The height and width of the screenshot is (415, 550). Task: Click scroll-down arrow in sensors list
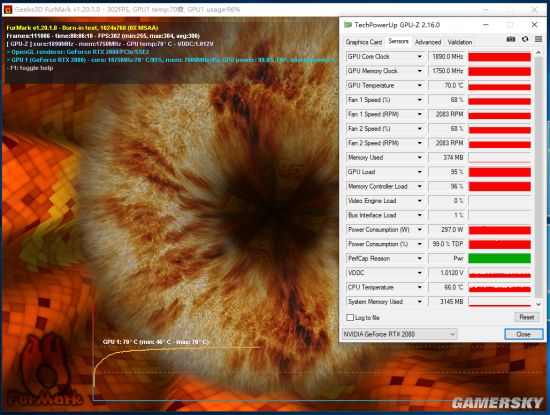(538, 304)
